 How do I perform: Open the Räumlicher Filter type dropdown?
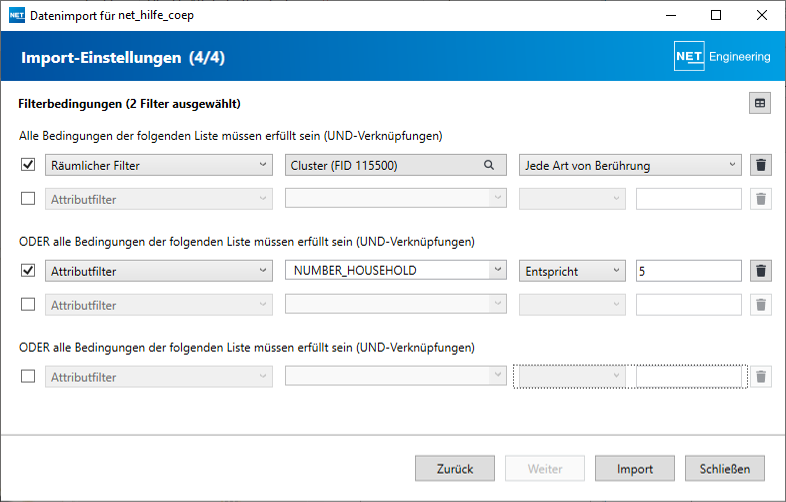pos(159,166)
